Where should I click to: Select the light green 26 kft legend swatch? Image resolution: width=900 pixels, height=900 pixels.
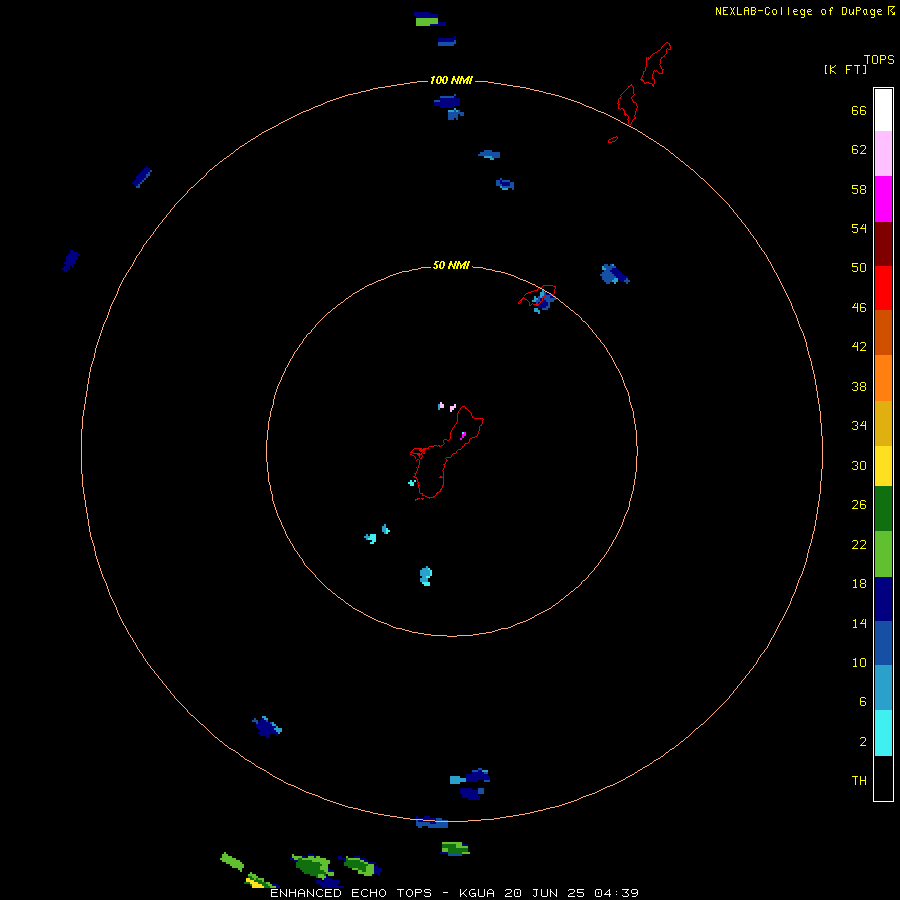[883, 554]
